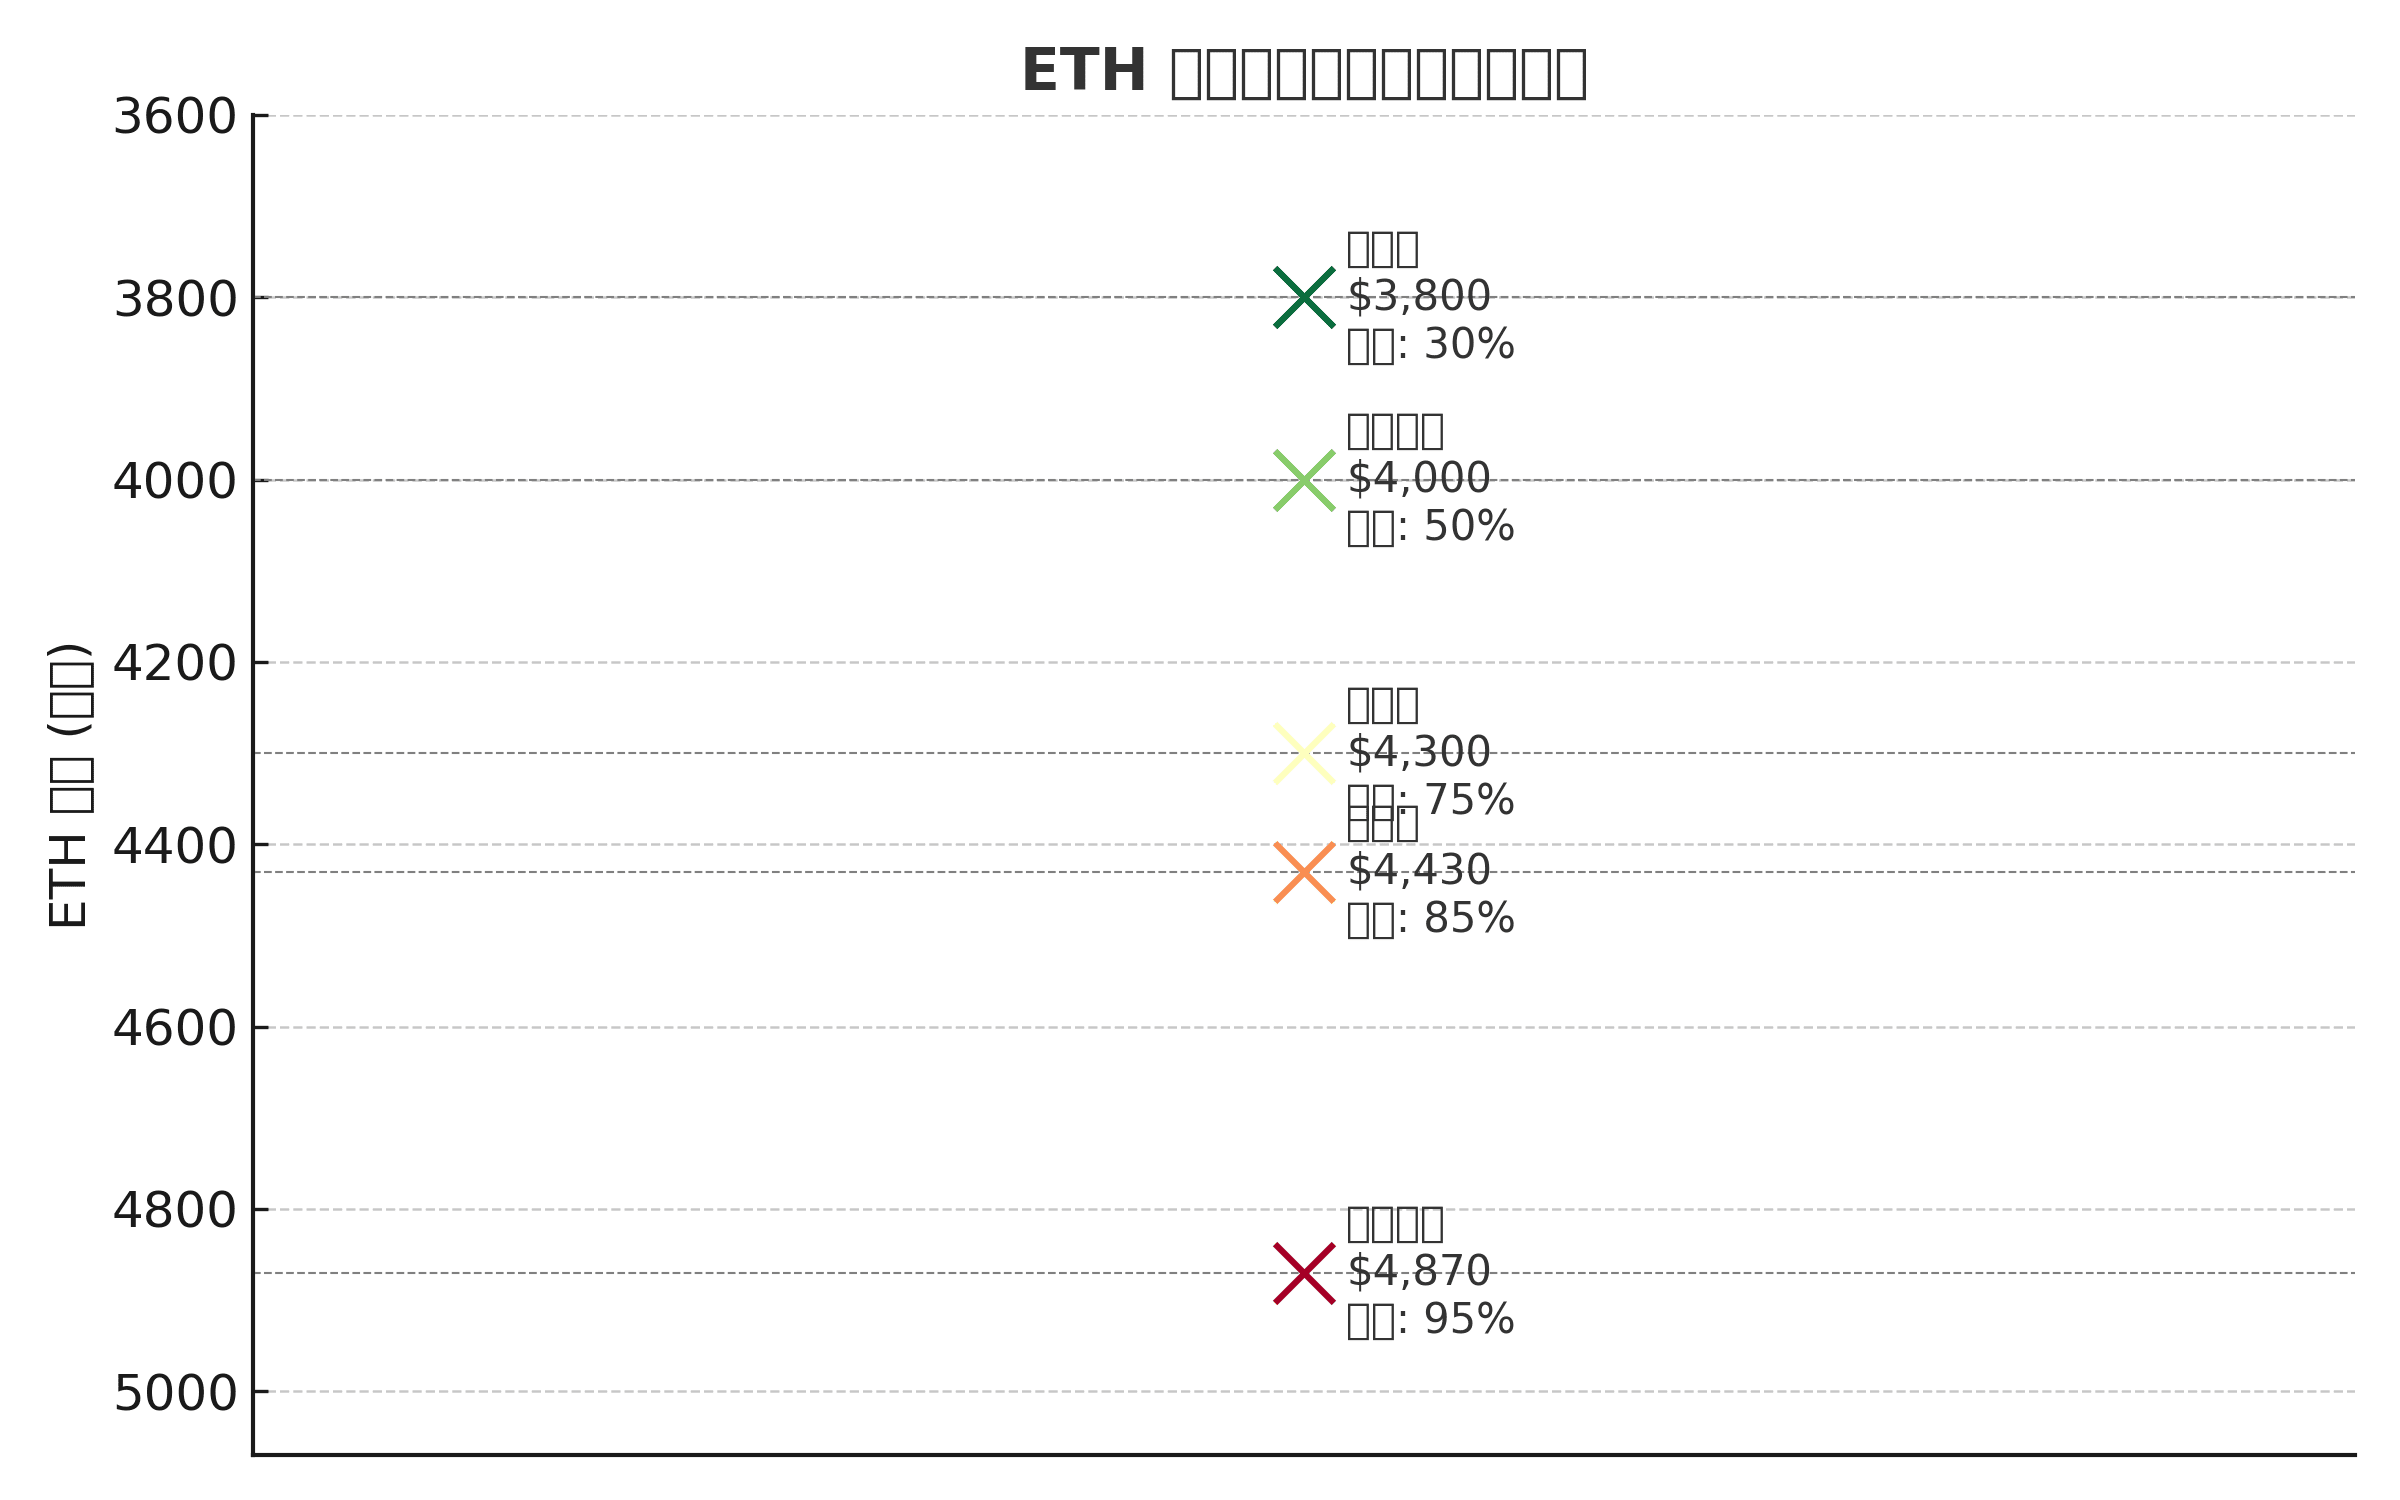
Task: Select the pale yellow X marker
Action: [x=1304, y=753]
